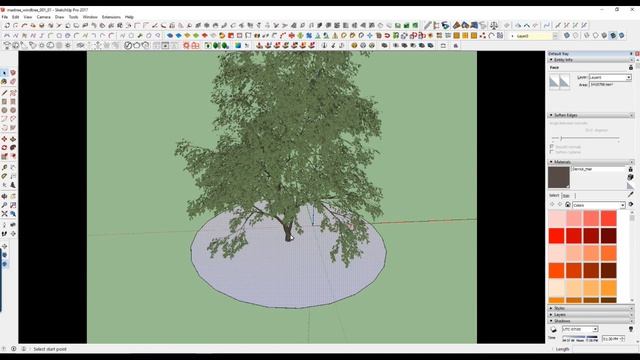
Task: Click the Create Material icon
Action: click(x=631, y=177)
